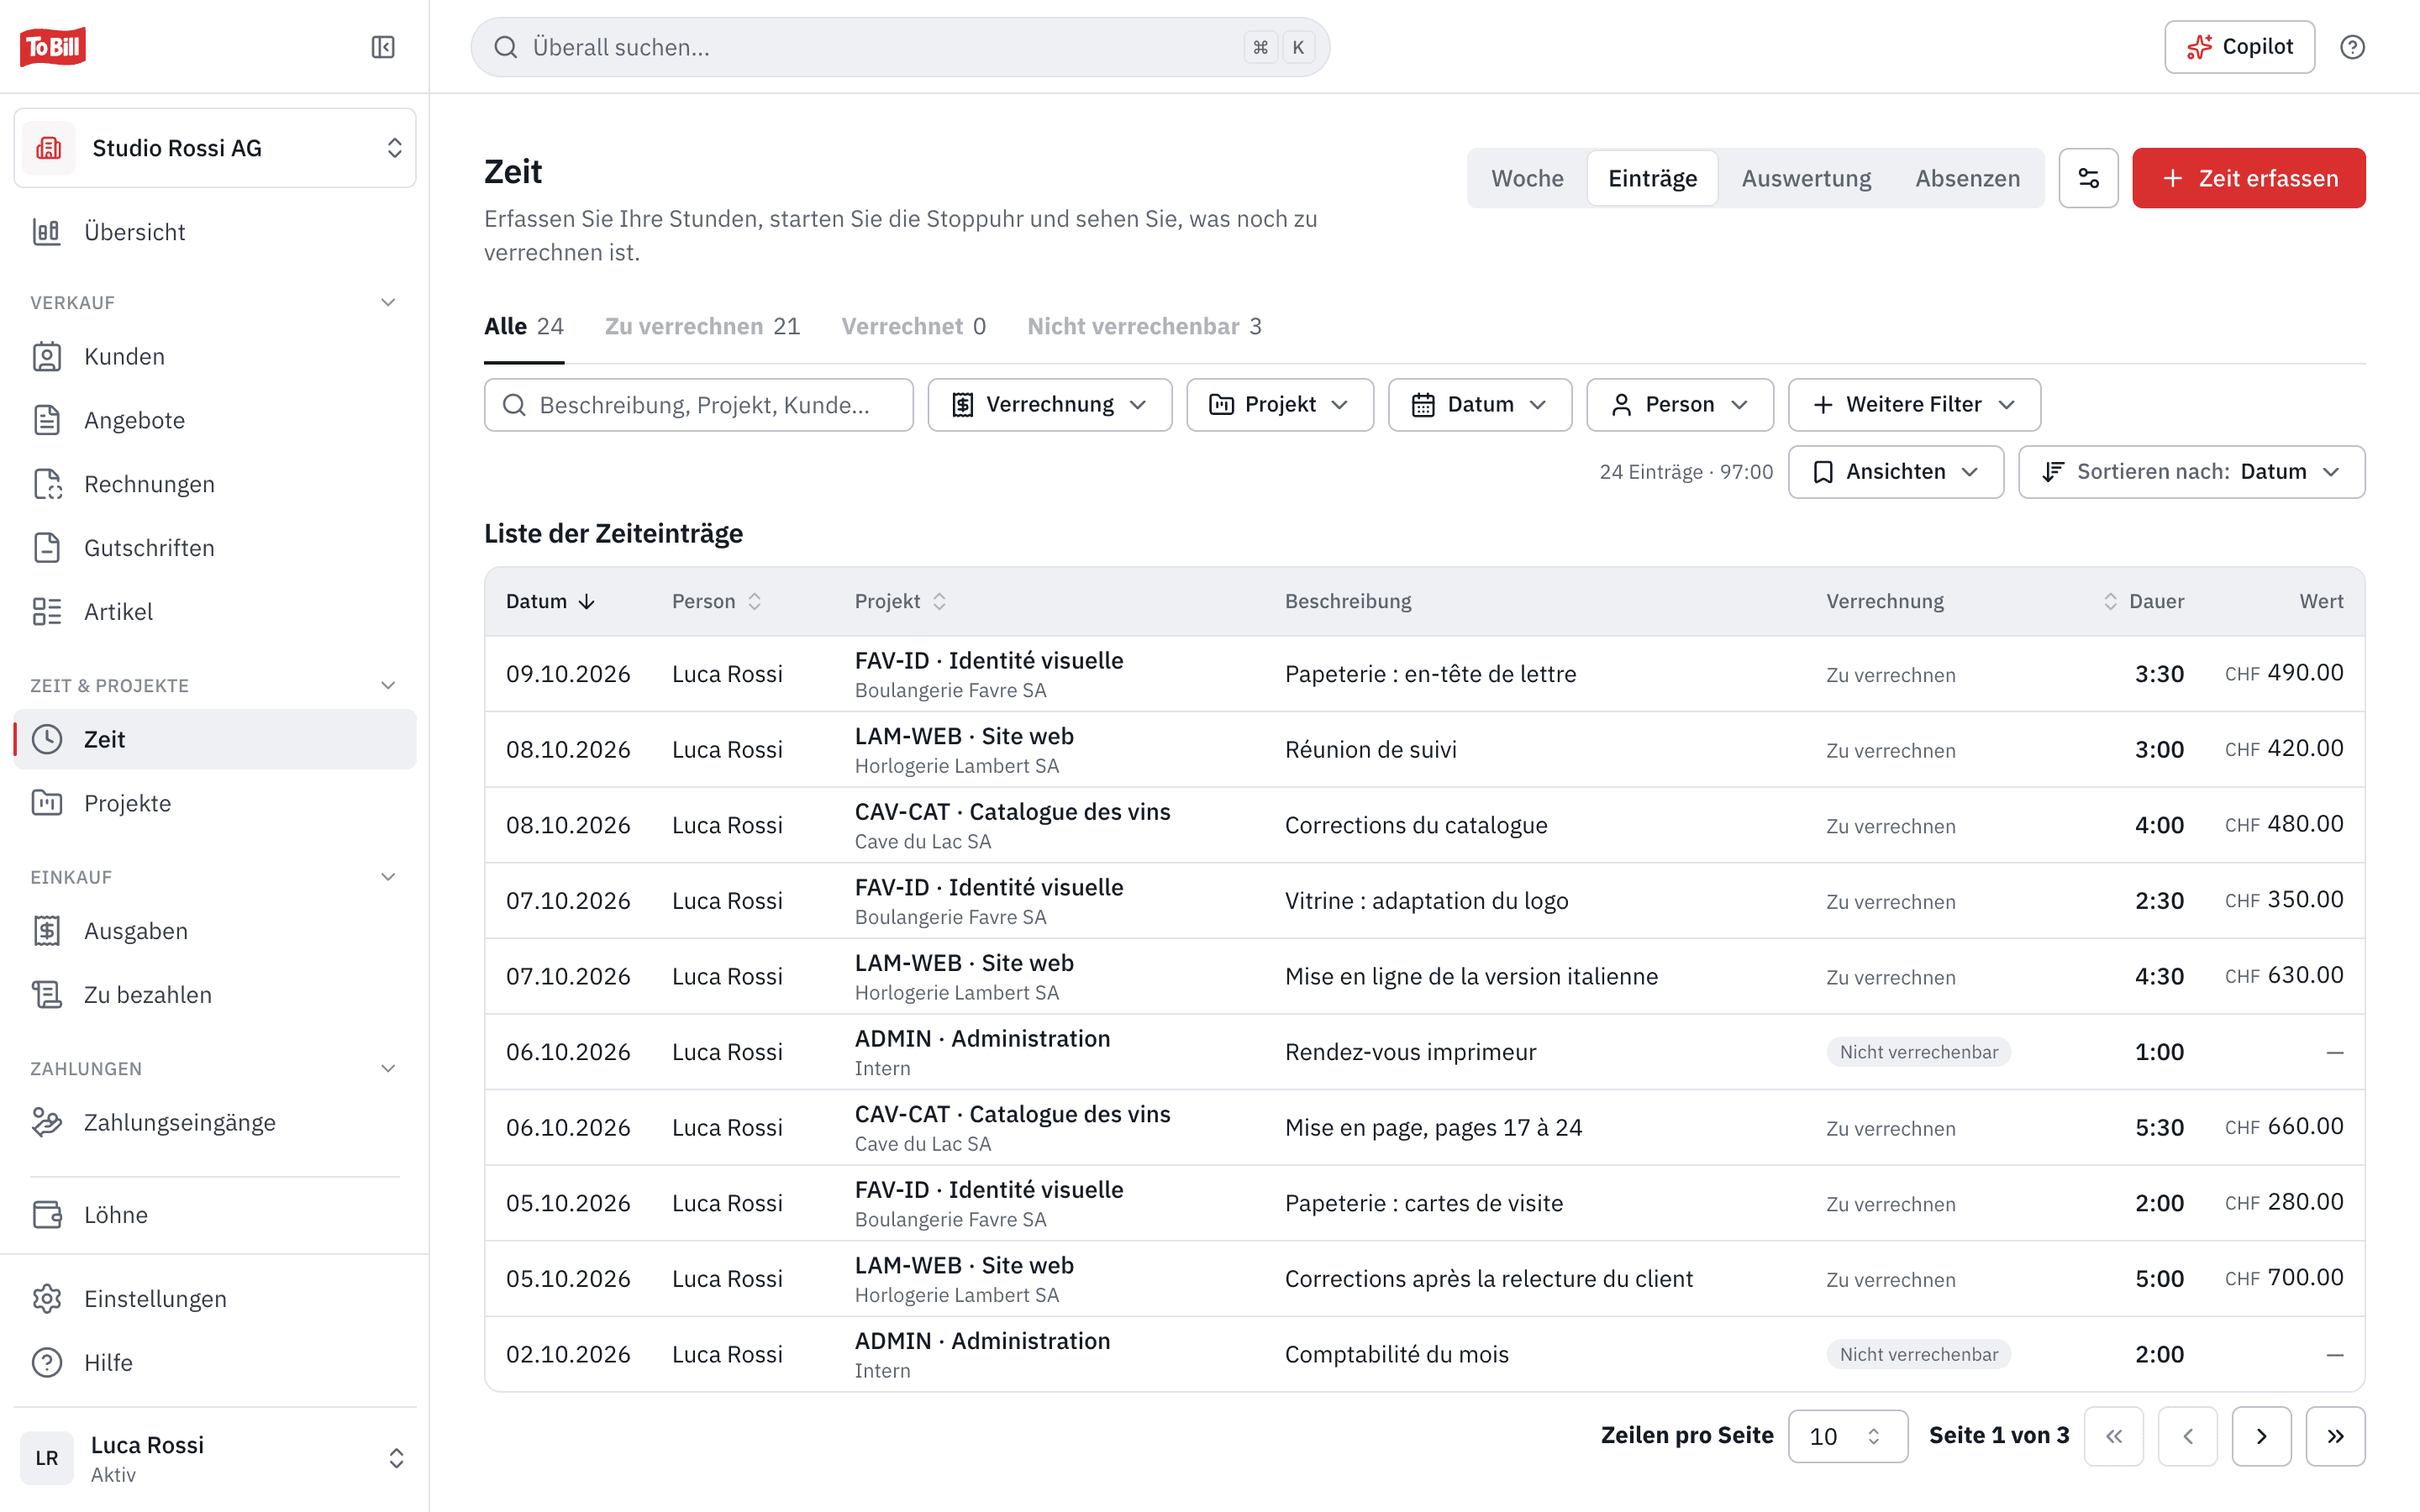Jump to the last page of entries
The image size is (2420, 1512).
click(2335, 1436)
